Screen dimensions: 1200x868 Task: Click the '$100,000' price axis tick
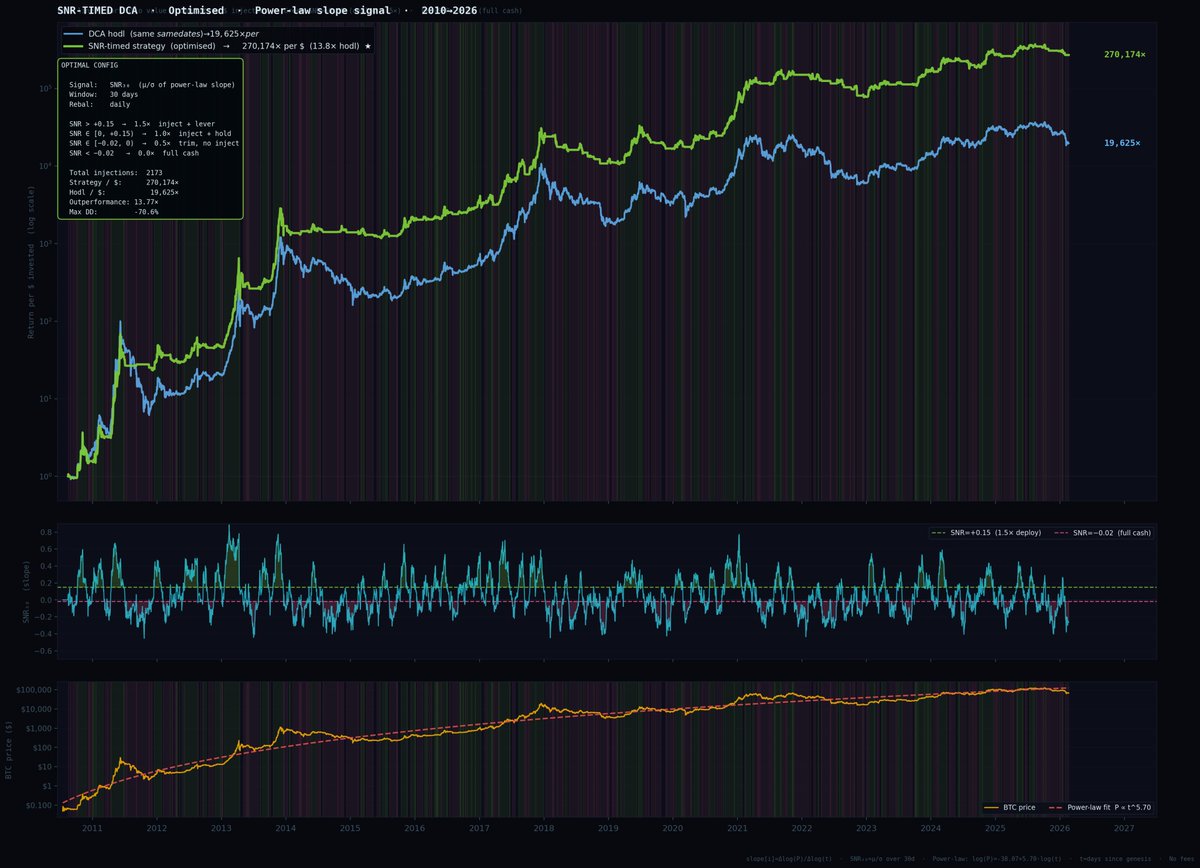click(35, 690)
